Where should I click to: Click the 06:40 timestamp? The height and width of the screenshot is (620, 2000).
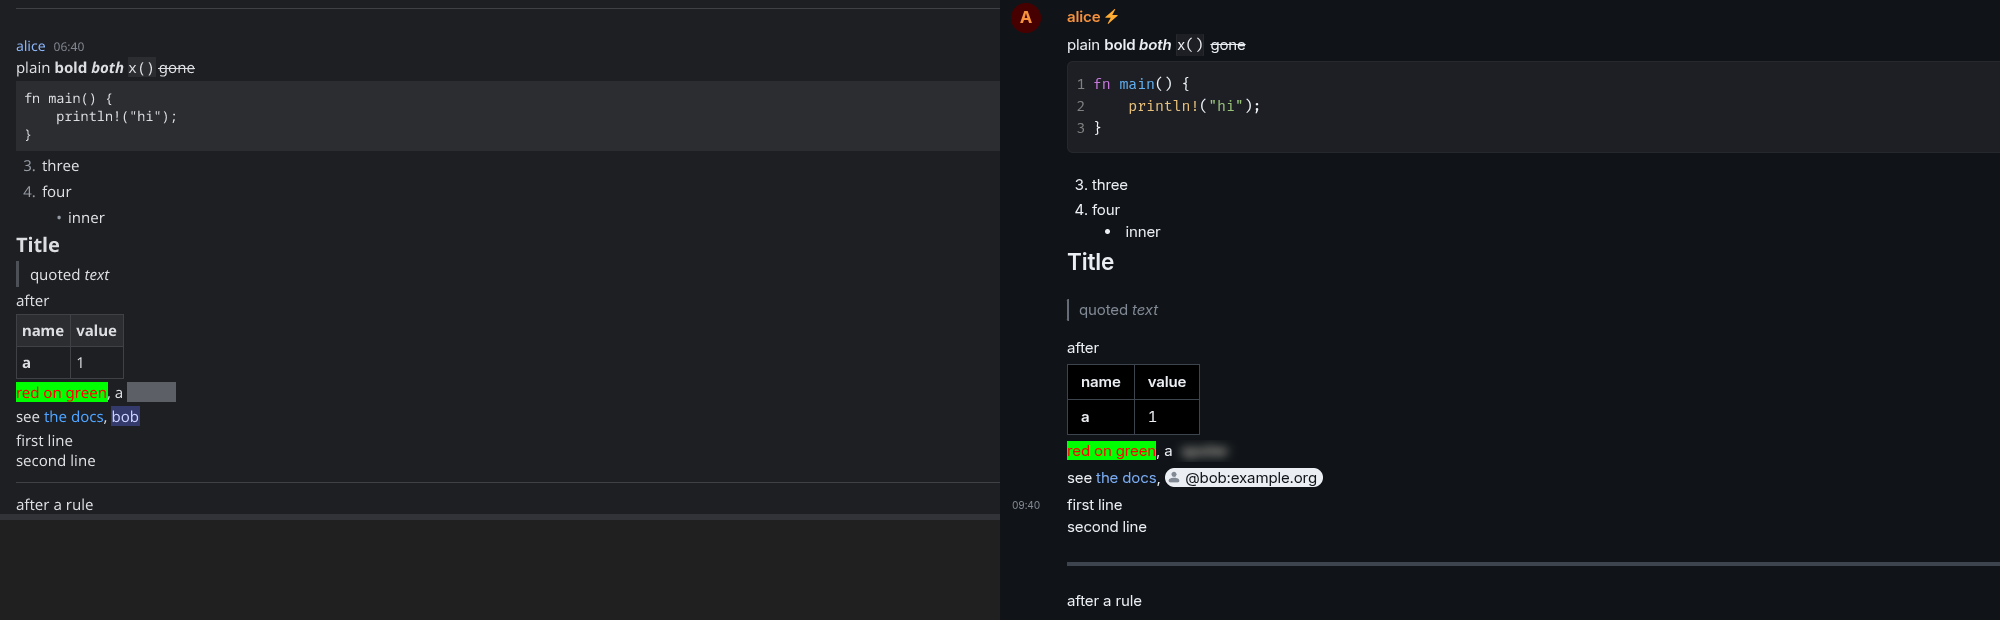[x=69, y=47]
